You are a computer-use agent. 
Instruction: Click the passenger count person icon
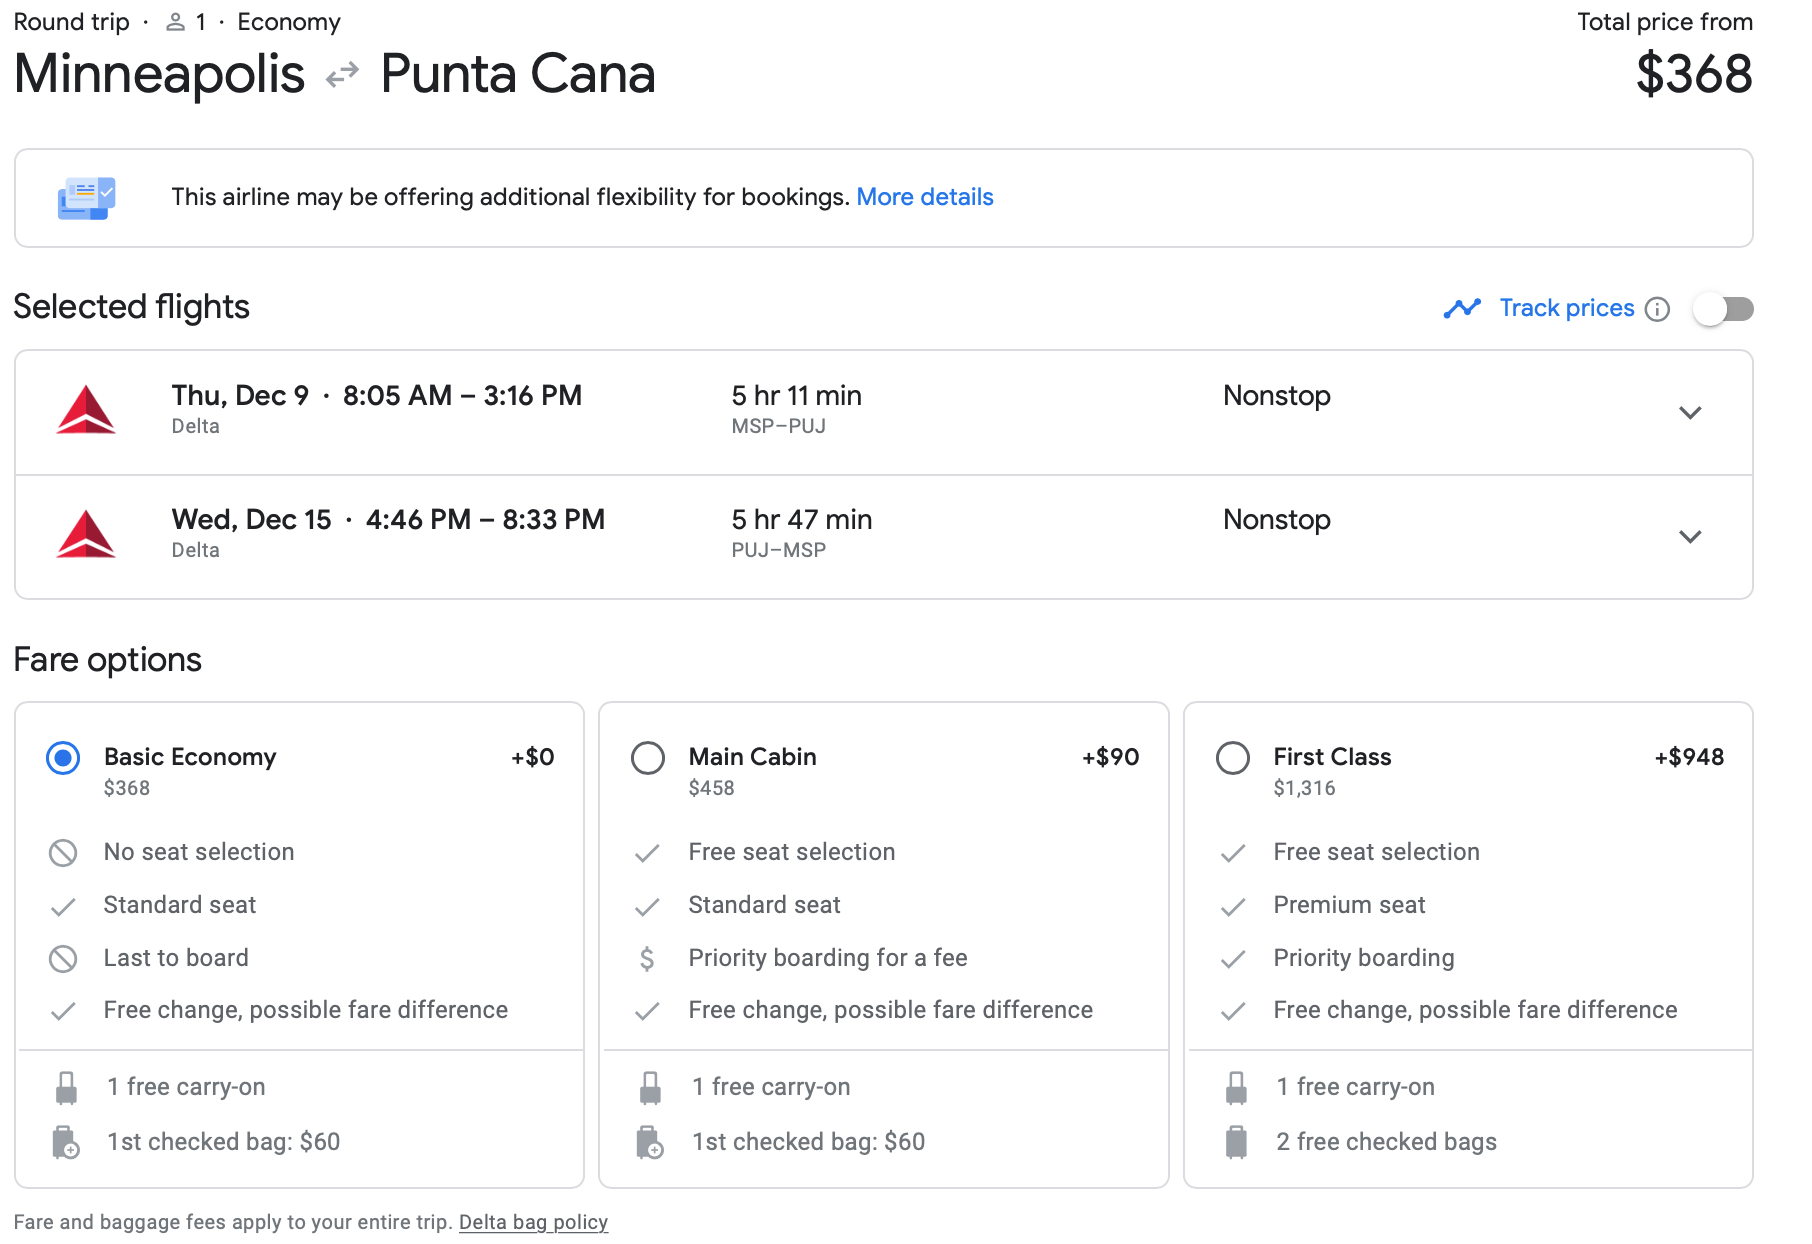click(x=175, y=22)
